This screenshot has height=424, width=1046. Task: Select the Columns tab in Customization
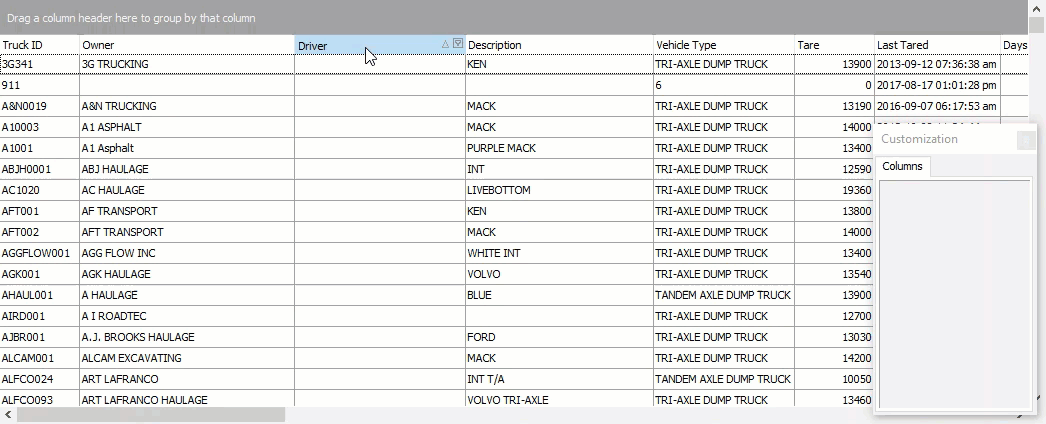click(x=902, y=166)
